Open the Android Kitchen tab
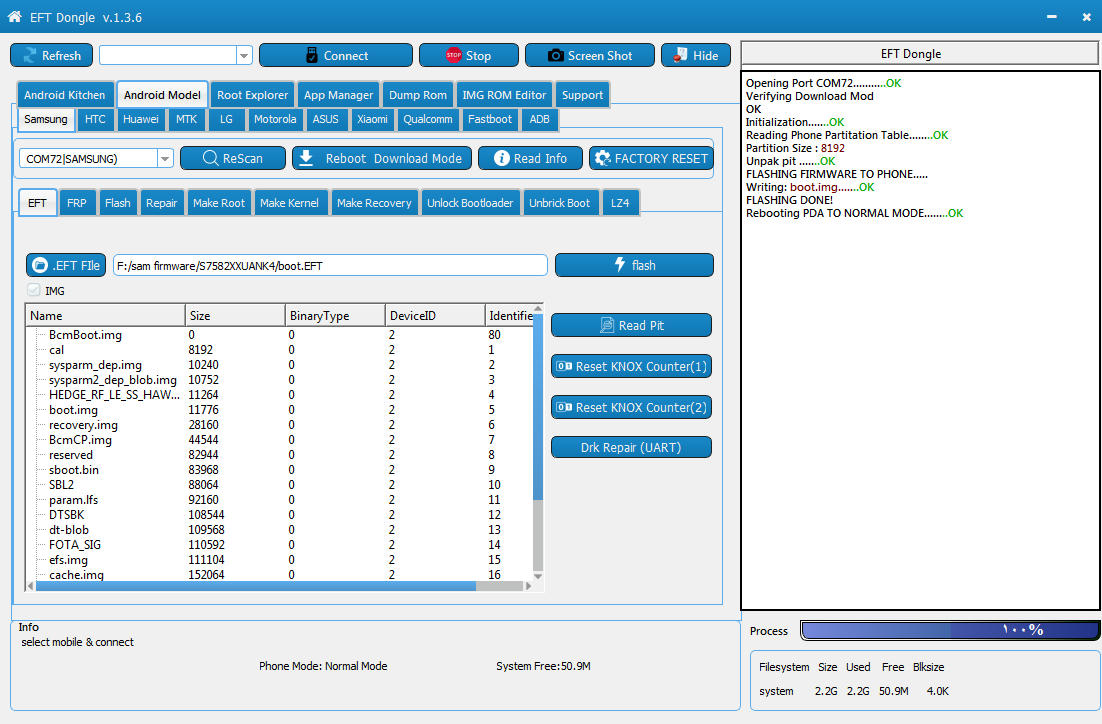 pyautogui.click(x=65, y=95)
